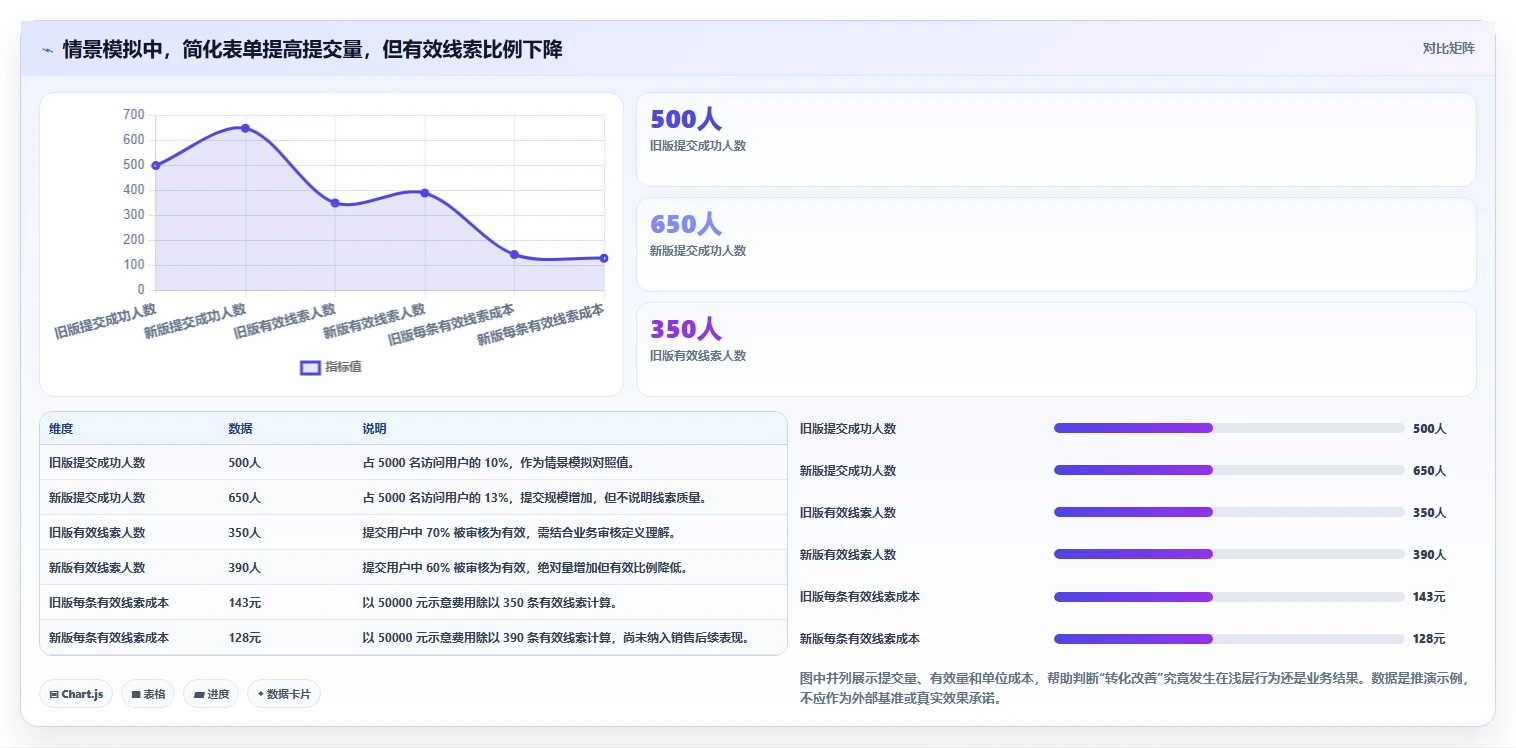Click the 表格 chip
The height and width of the screenshot is (748, 1516).
click(x=148, y=694)
